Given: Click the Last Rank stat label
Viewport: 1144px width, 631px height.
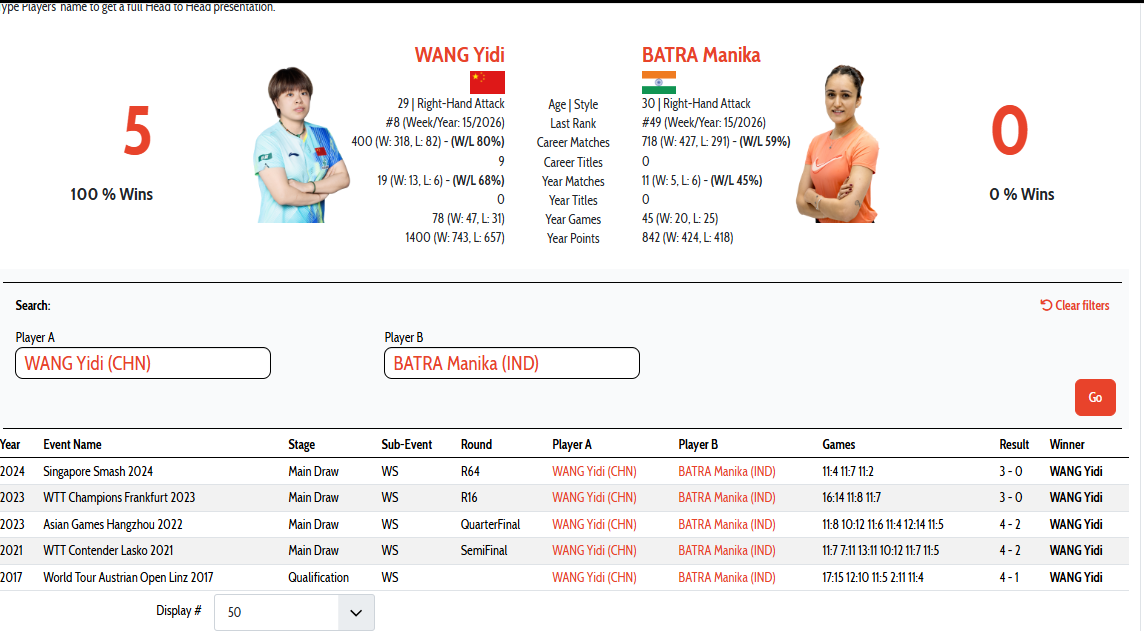Looking at the screenshot, I should (x=573, y=123).
